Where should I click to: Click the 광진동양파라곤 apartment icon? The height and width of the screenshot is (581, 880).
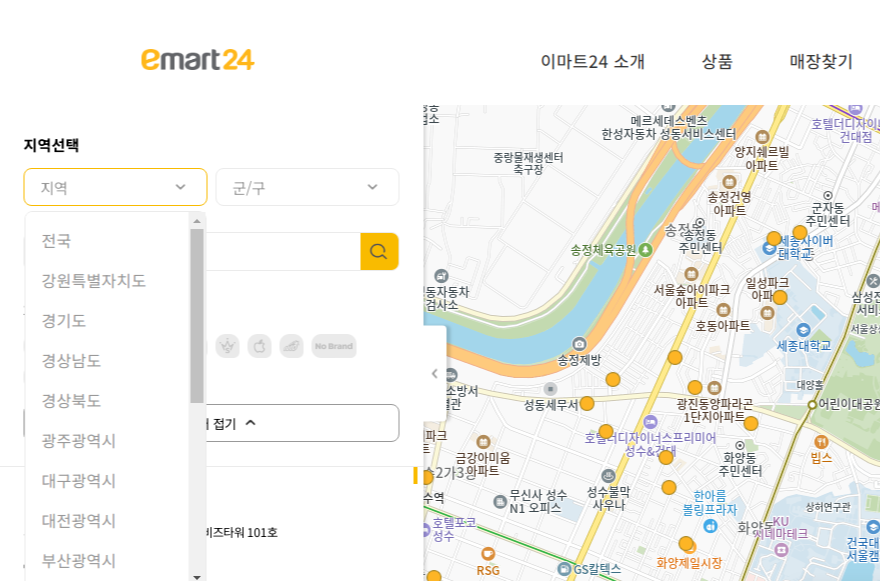[714, 388]
